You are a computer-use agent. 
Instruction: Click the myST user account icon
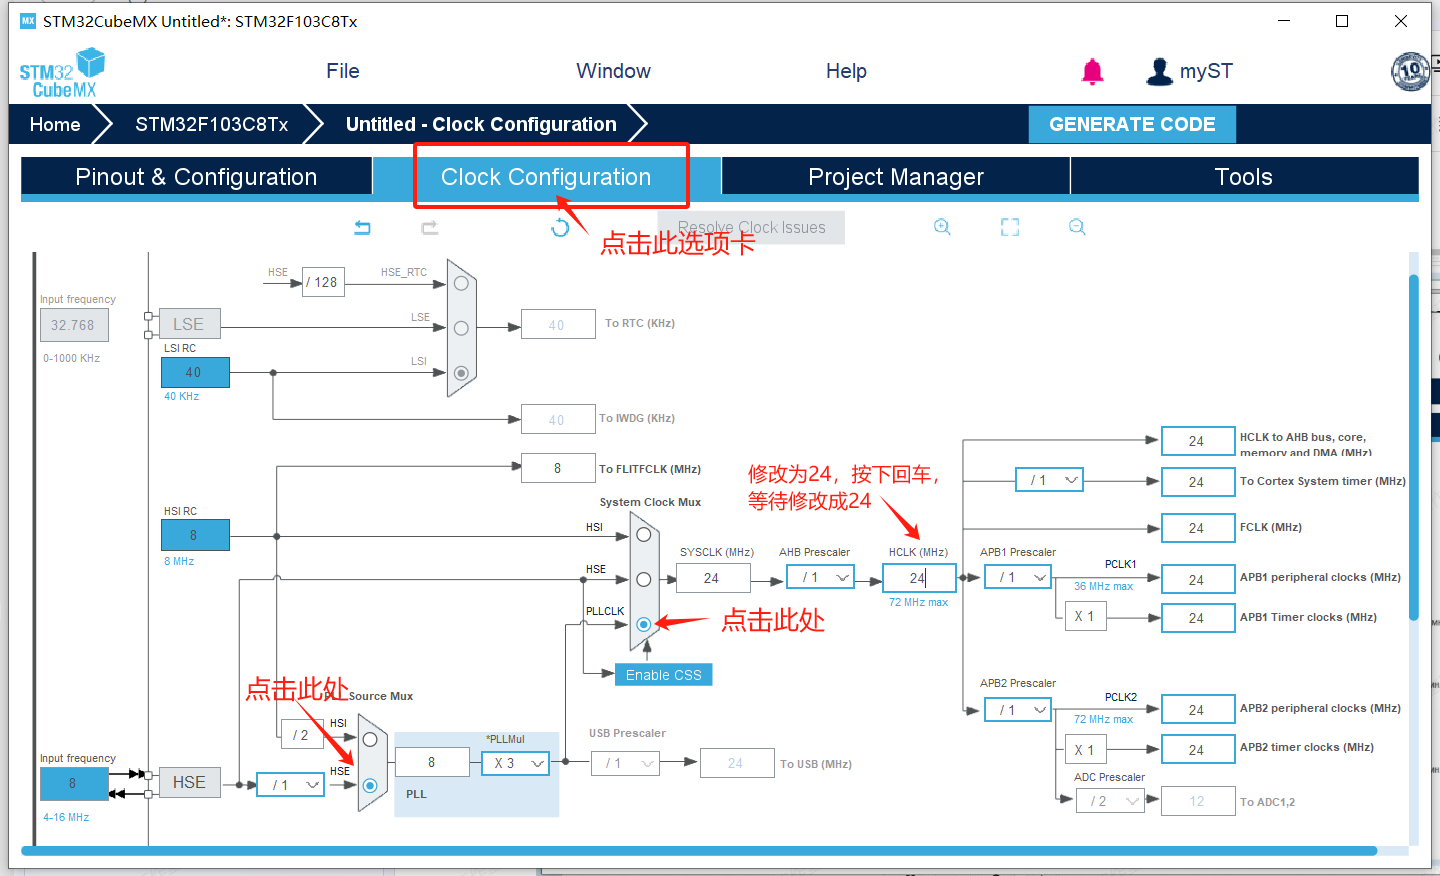point(1160,71)
